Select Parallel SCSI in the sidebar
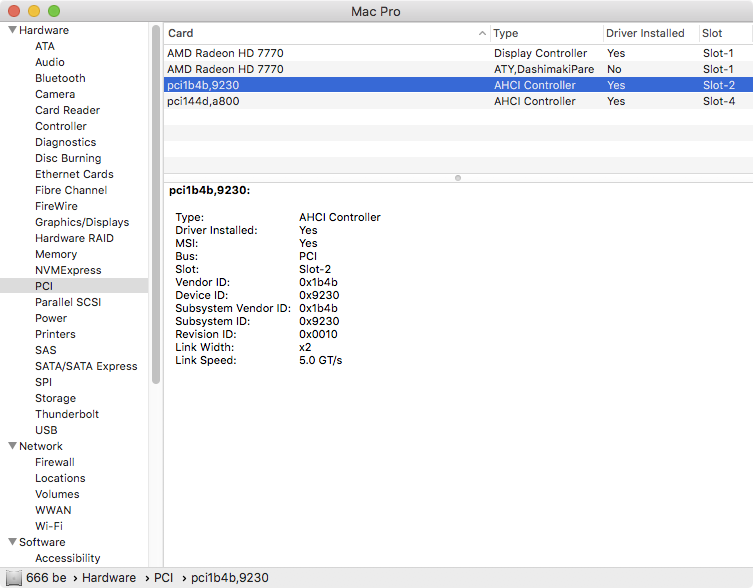The image size is (753, 588). tap(68, 302)
